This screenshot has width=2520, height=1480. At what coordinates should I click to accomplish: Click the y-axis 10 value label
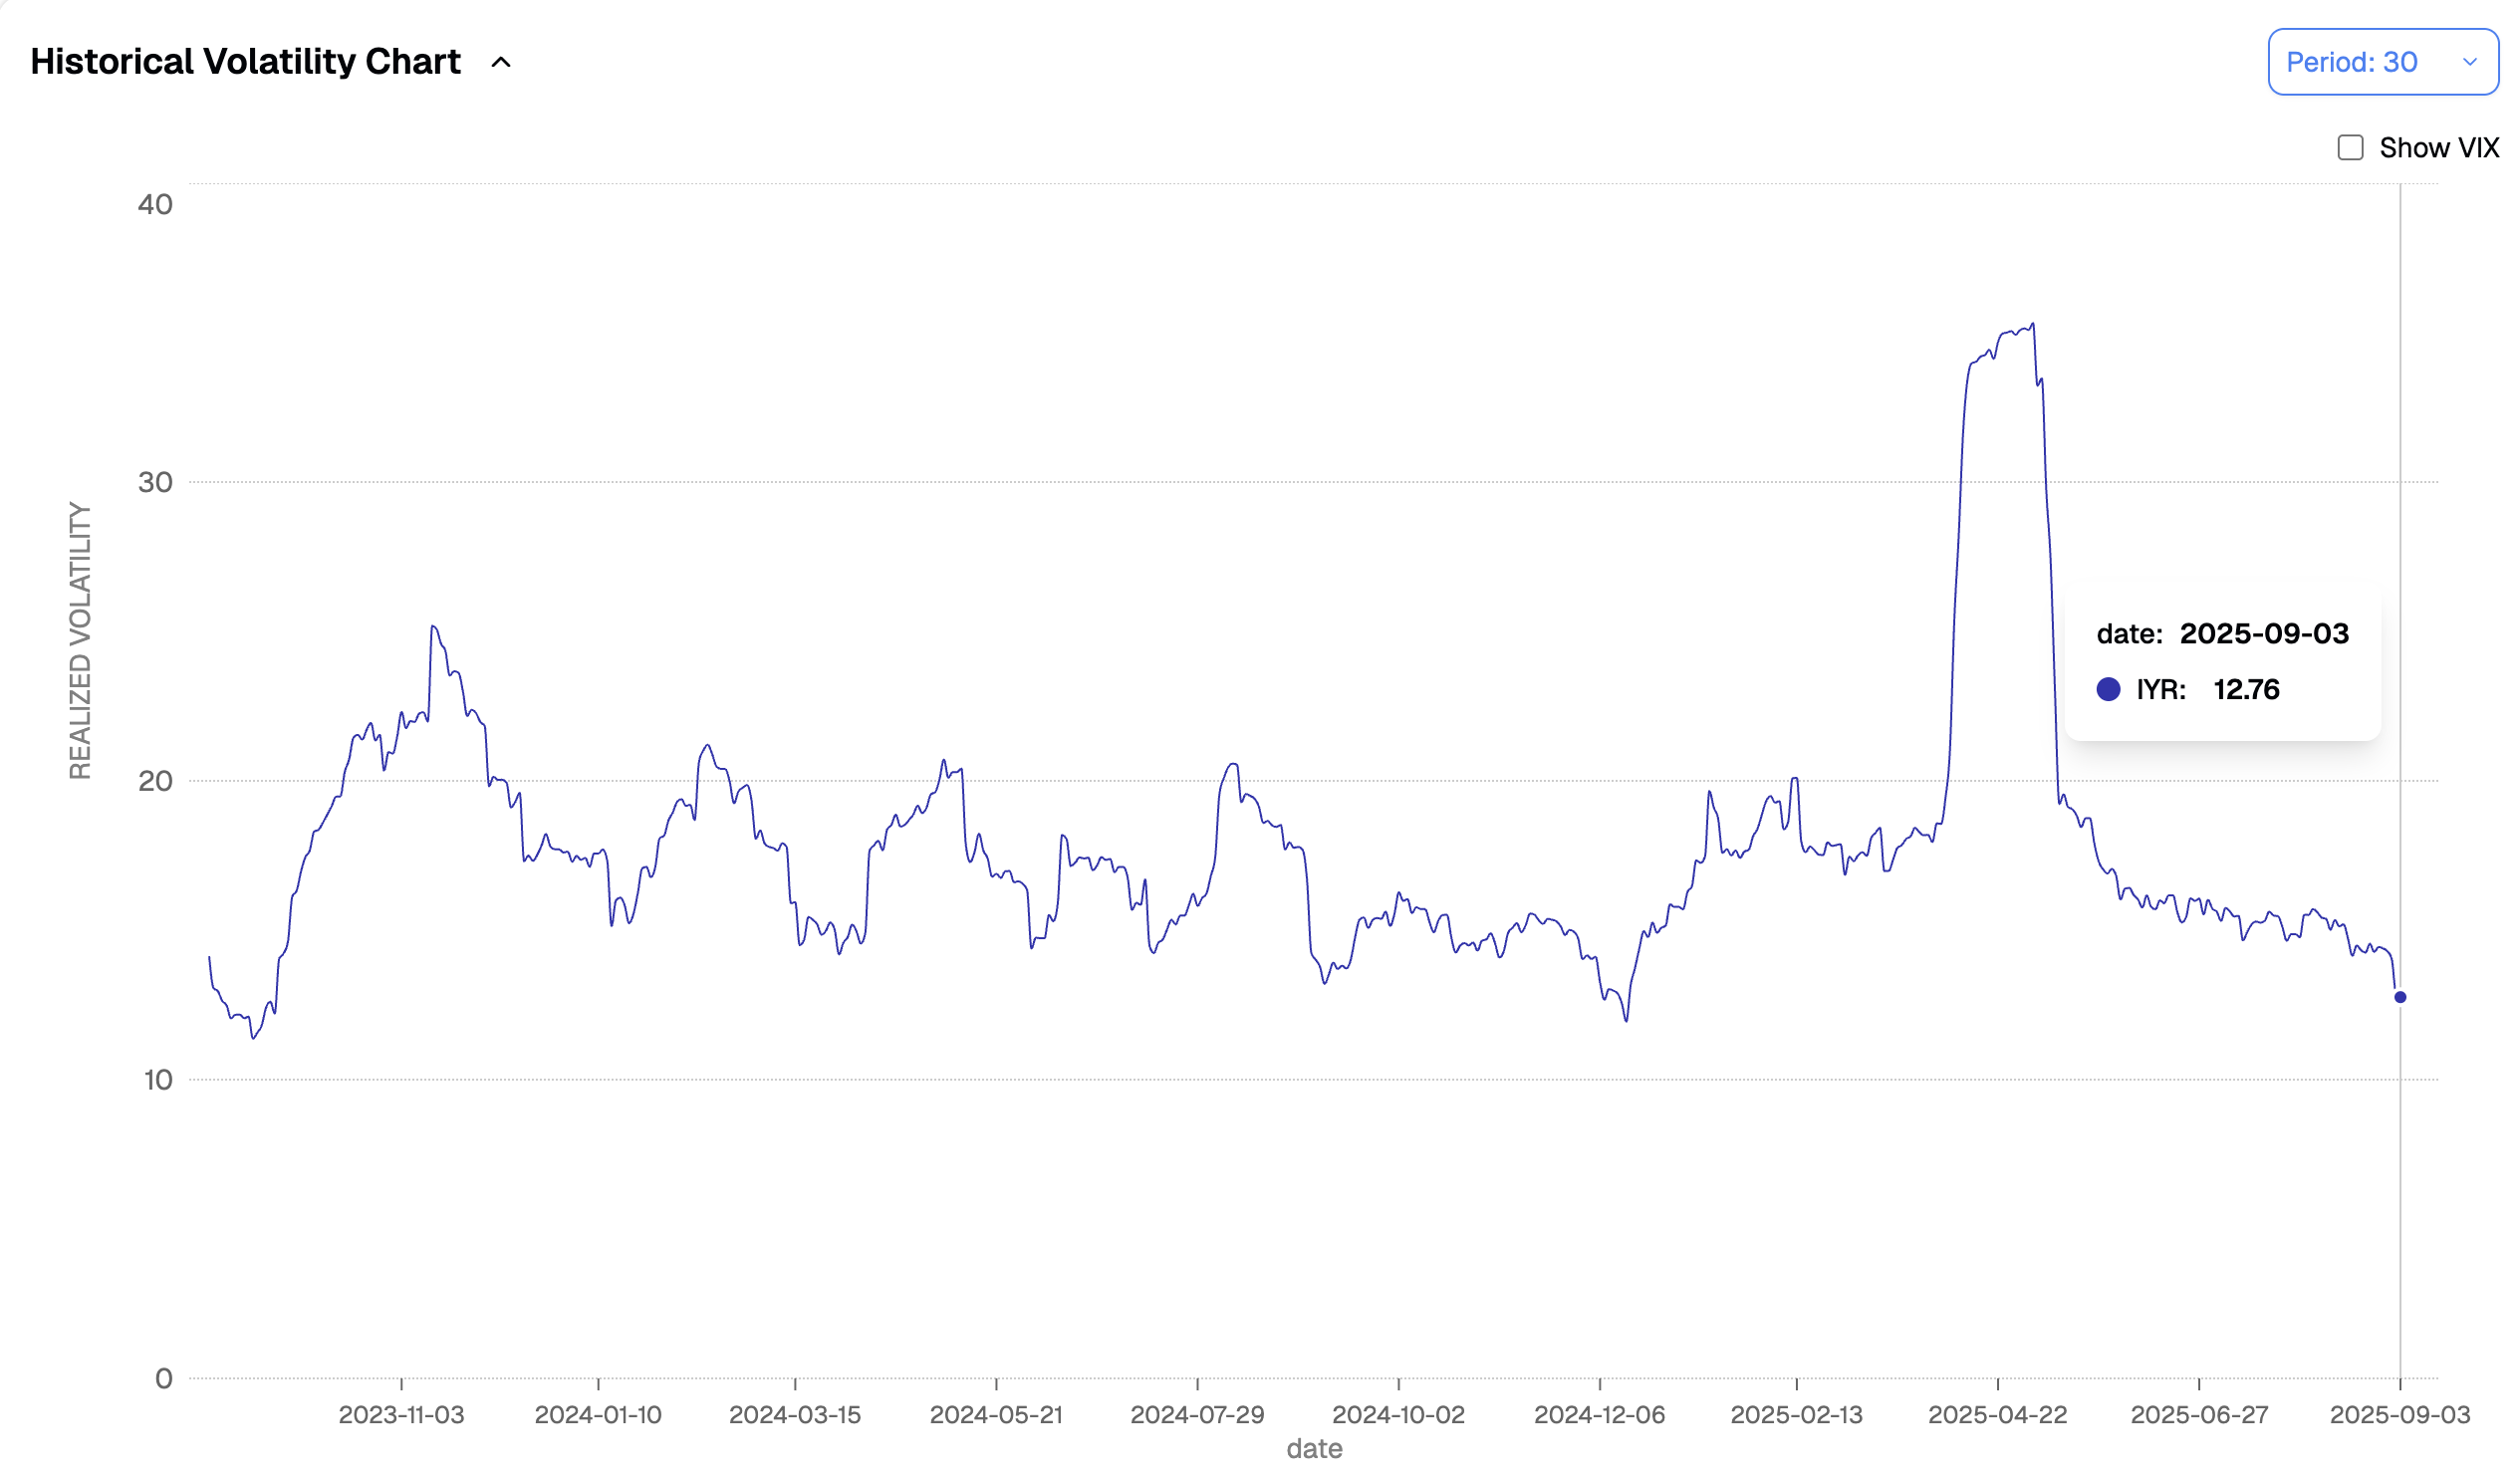158,1080
